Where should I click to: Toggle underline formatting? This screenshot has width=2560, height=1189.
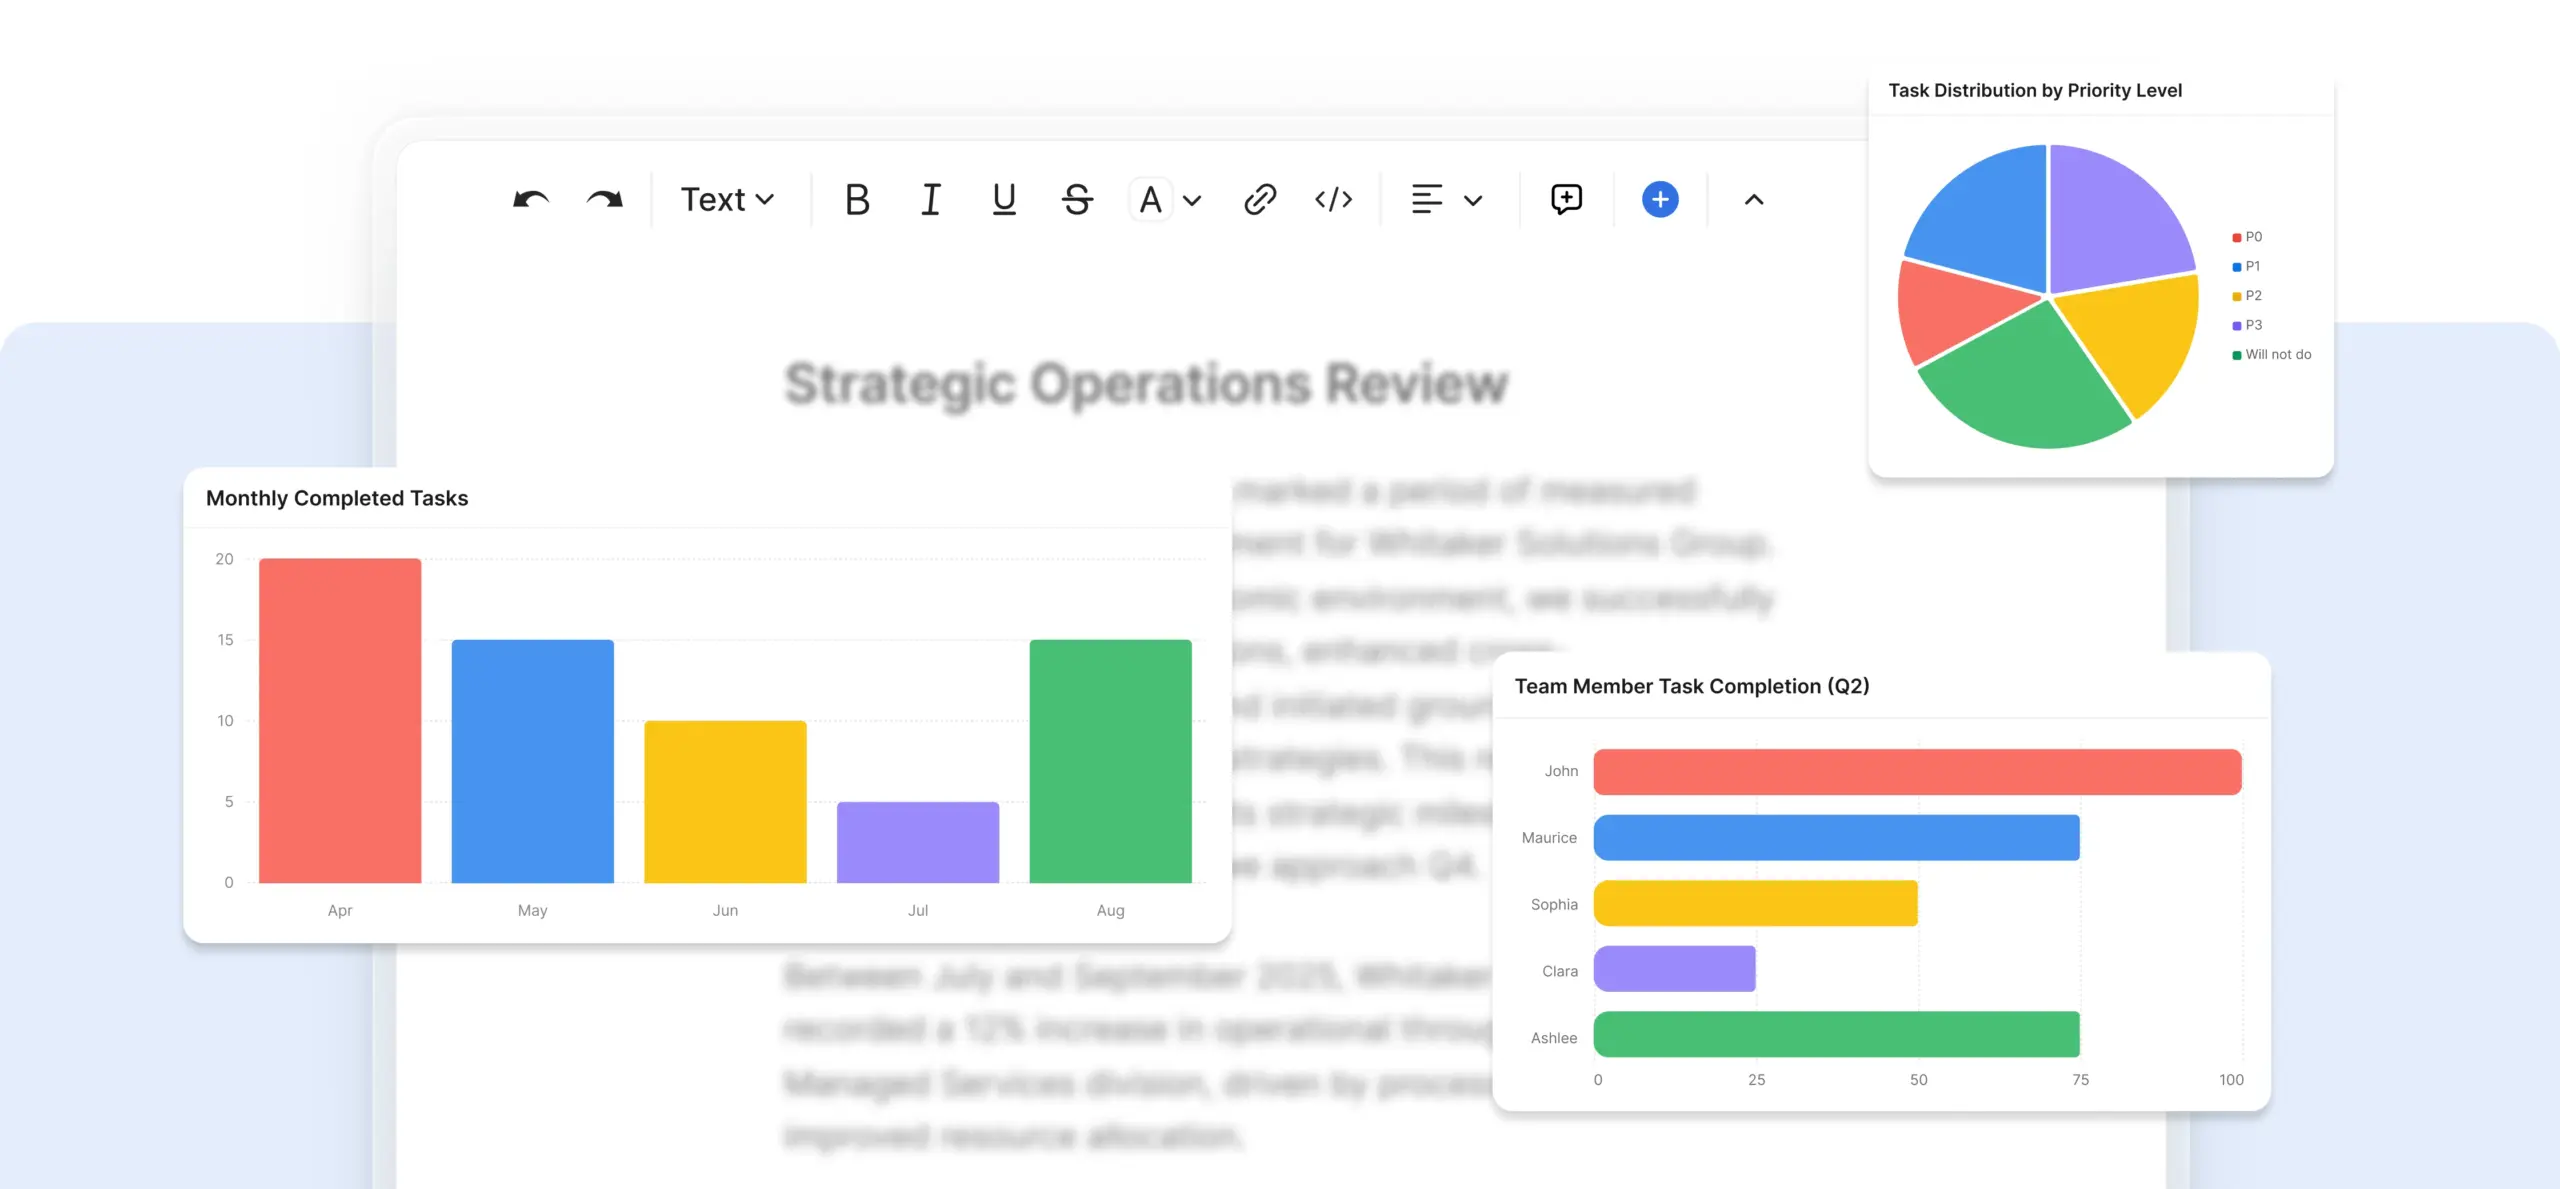click(1004, 200)
